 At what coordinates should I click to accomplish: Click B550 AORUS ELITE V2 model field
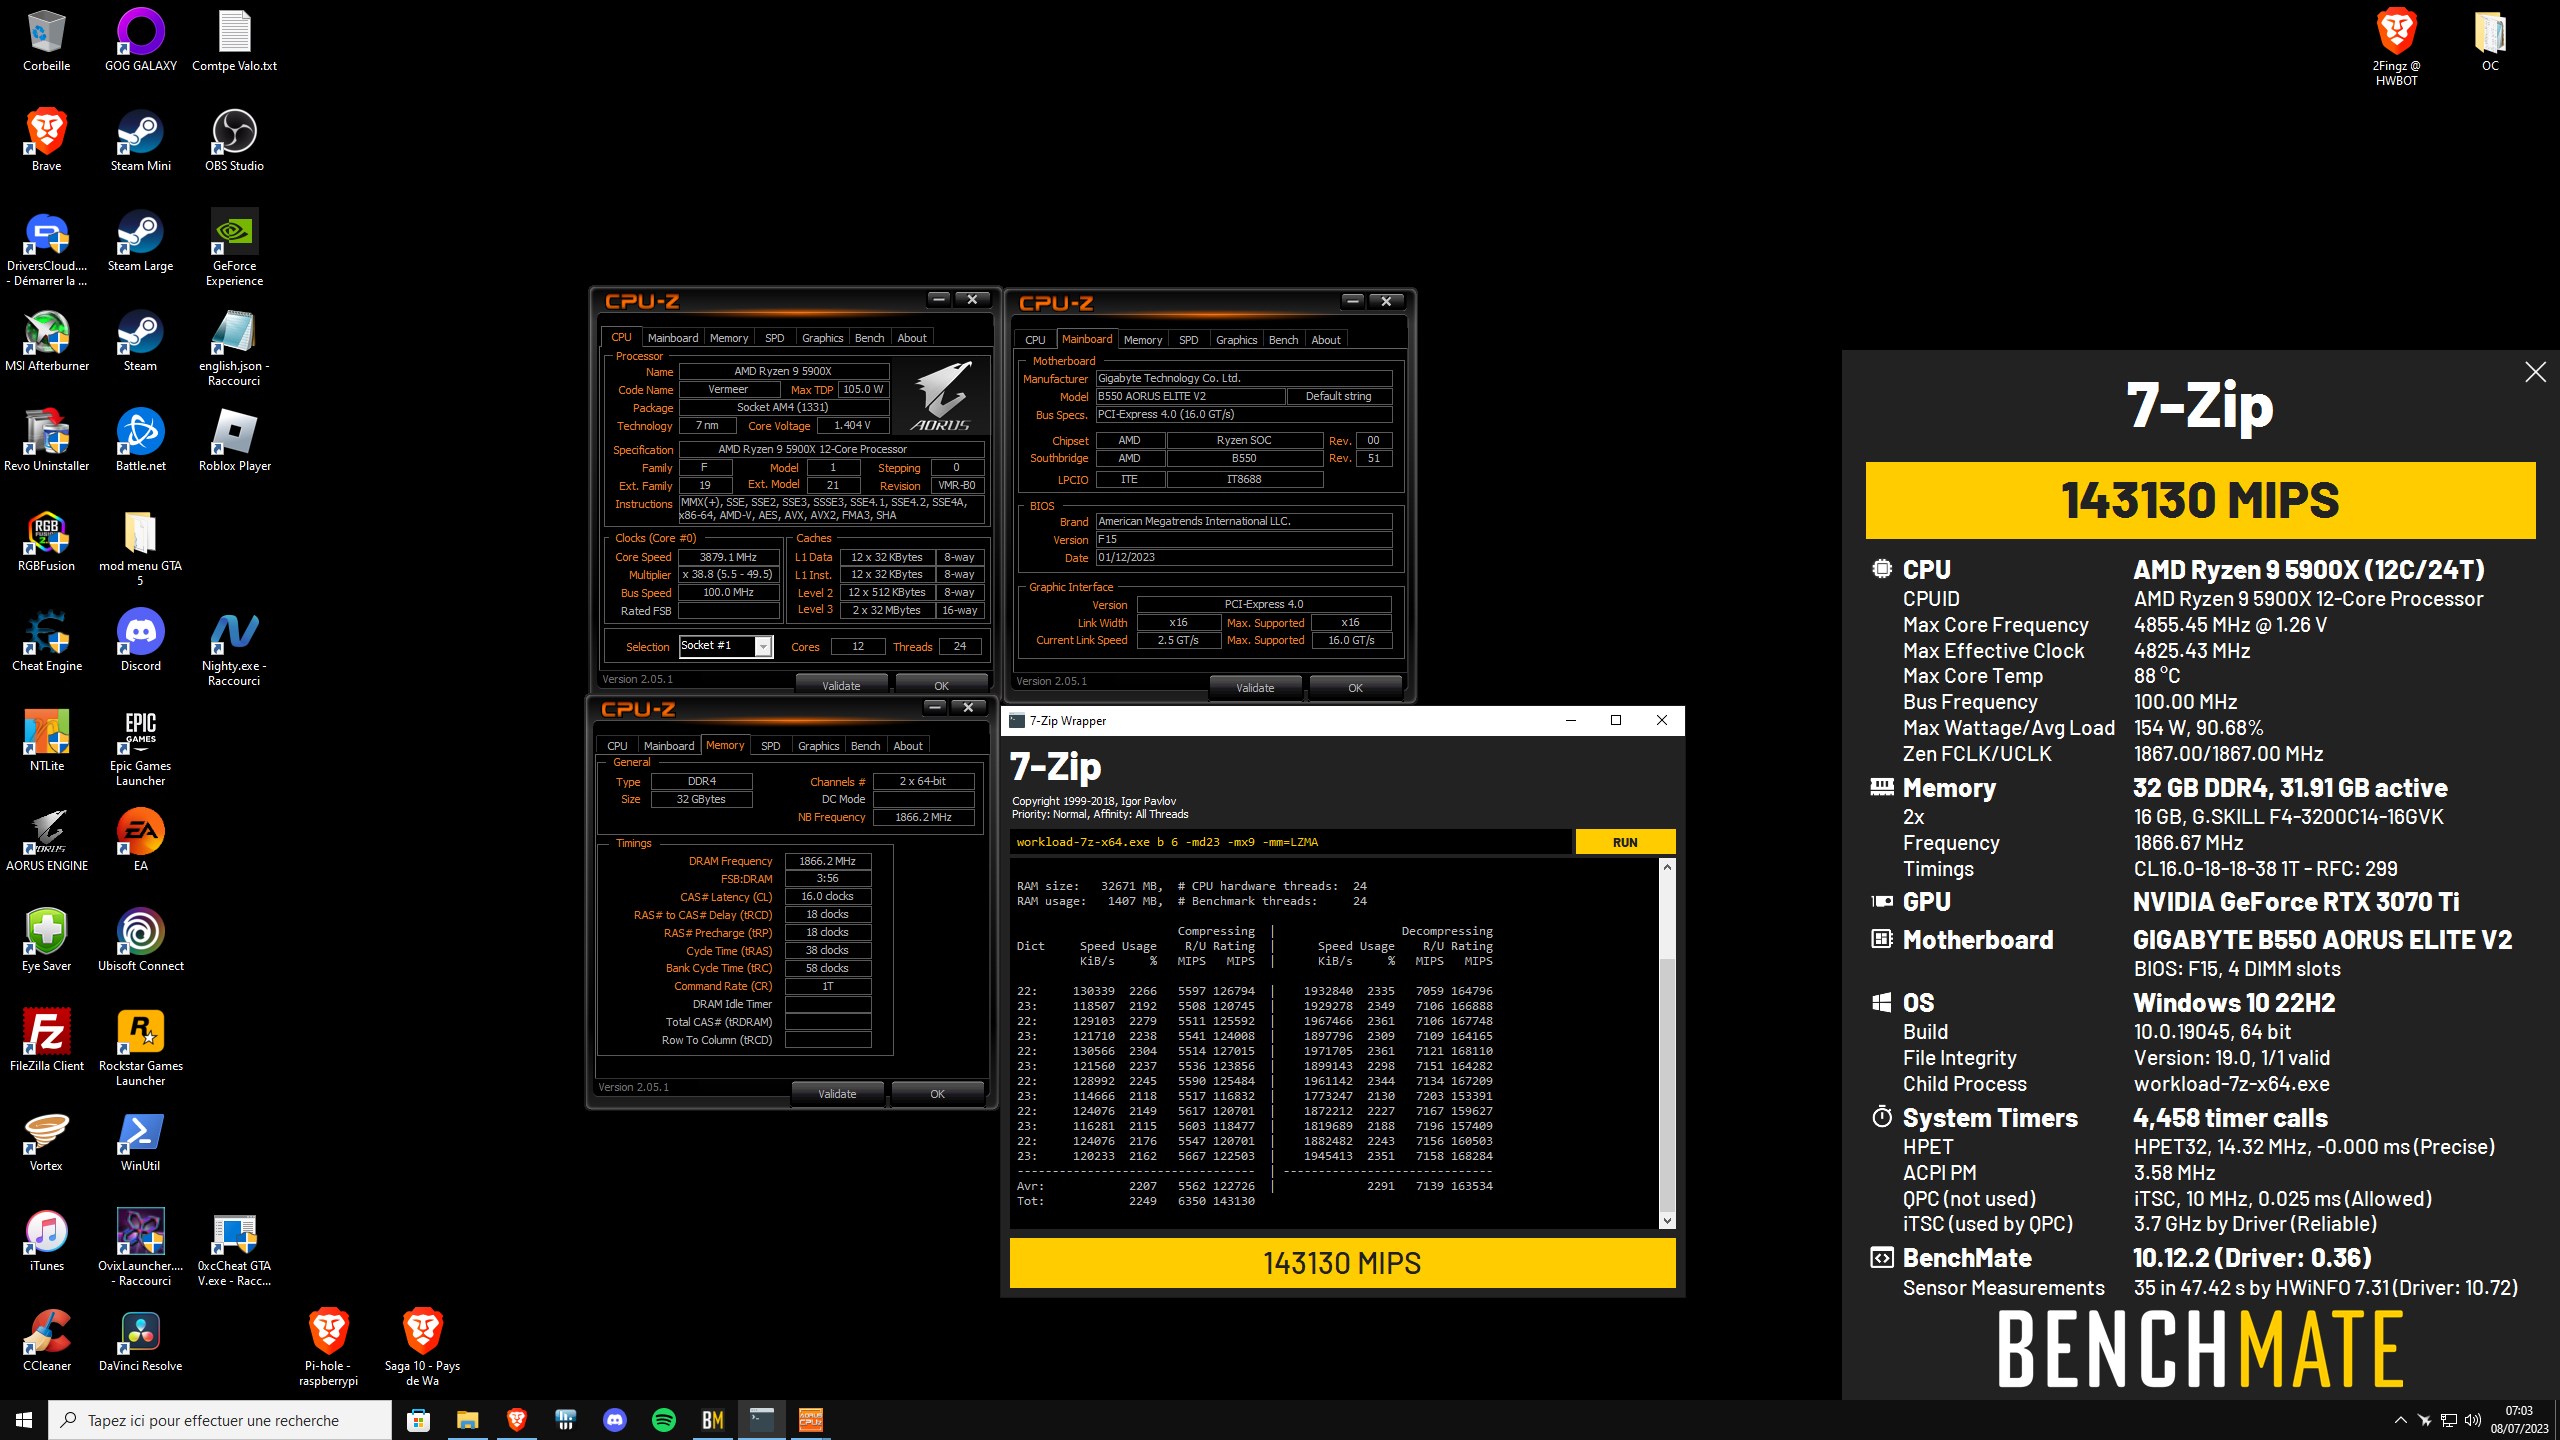1190,396
